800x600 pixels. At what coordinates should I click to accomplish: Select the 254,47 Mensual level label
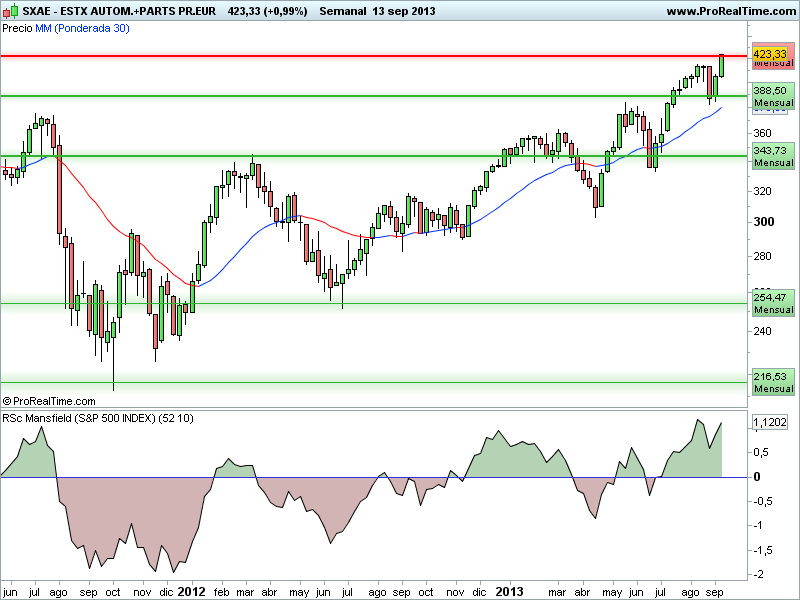tap(772, 303)
